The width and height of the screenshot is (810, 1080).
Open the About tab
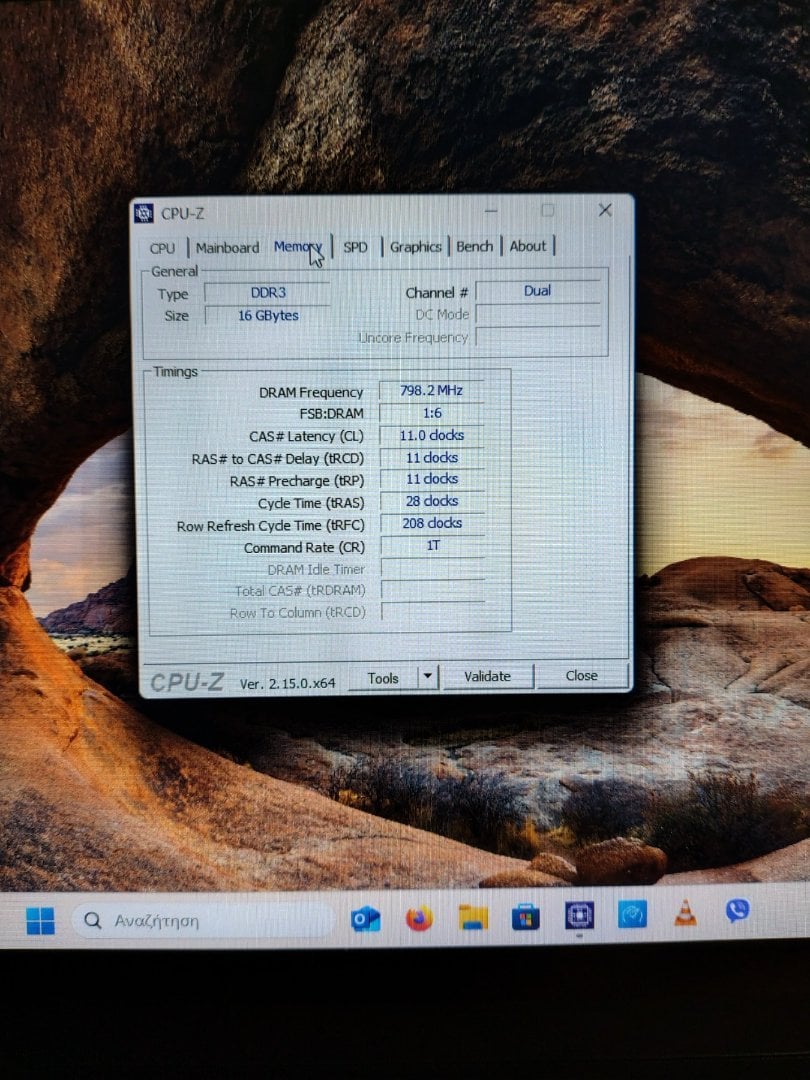coord(528,246)
